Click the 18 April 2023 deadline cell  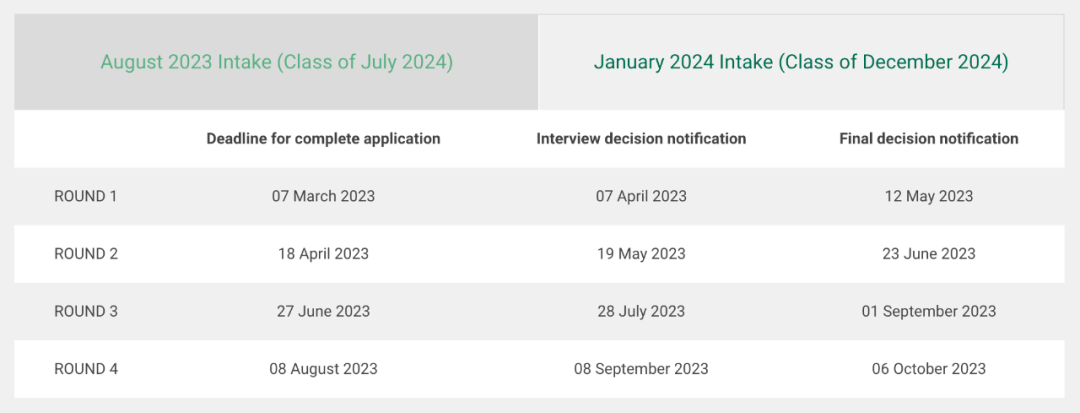[323, 254]
